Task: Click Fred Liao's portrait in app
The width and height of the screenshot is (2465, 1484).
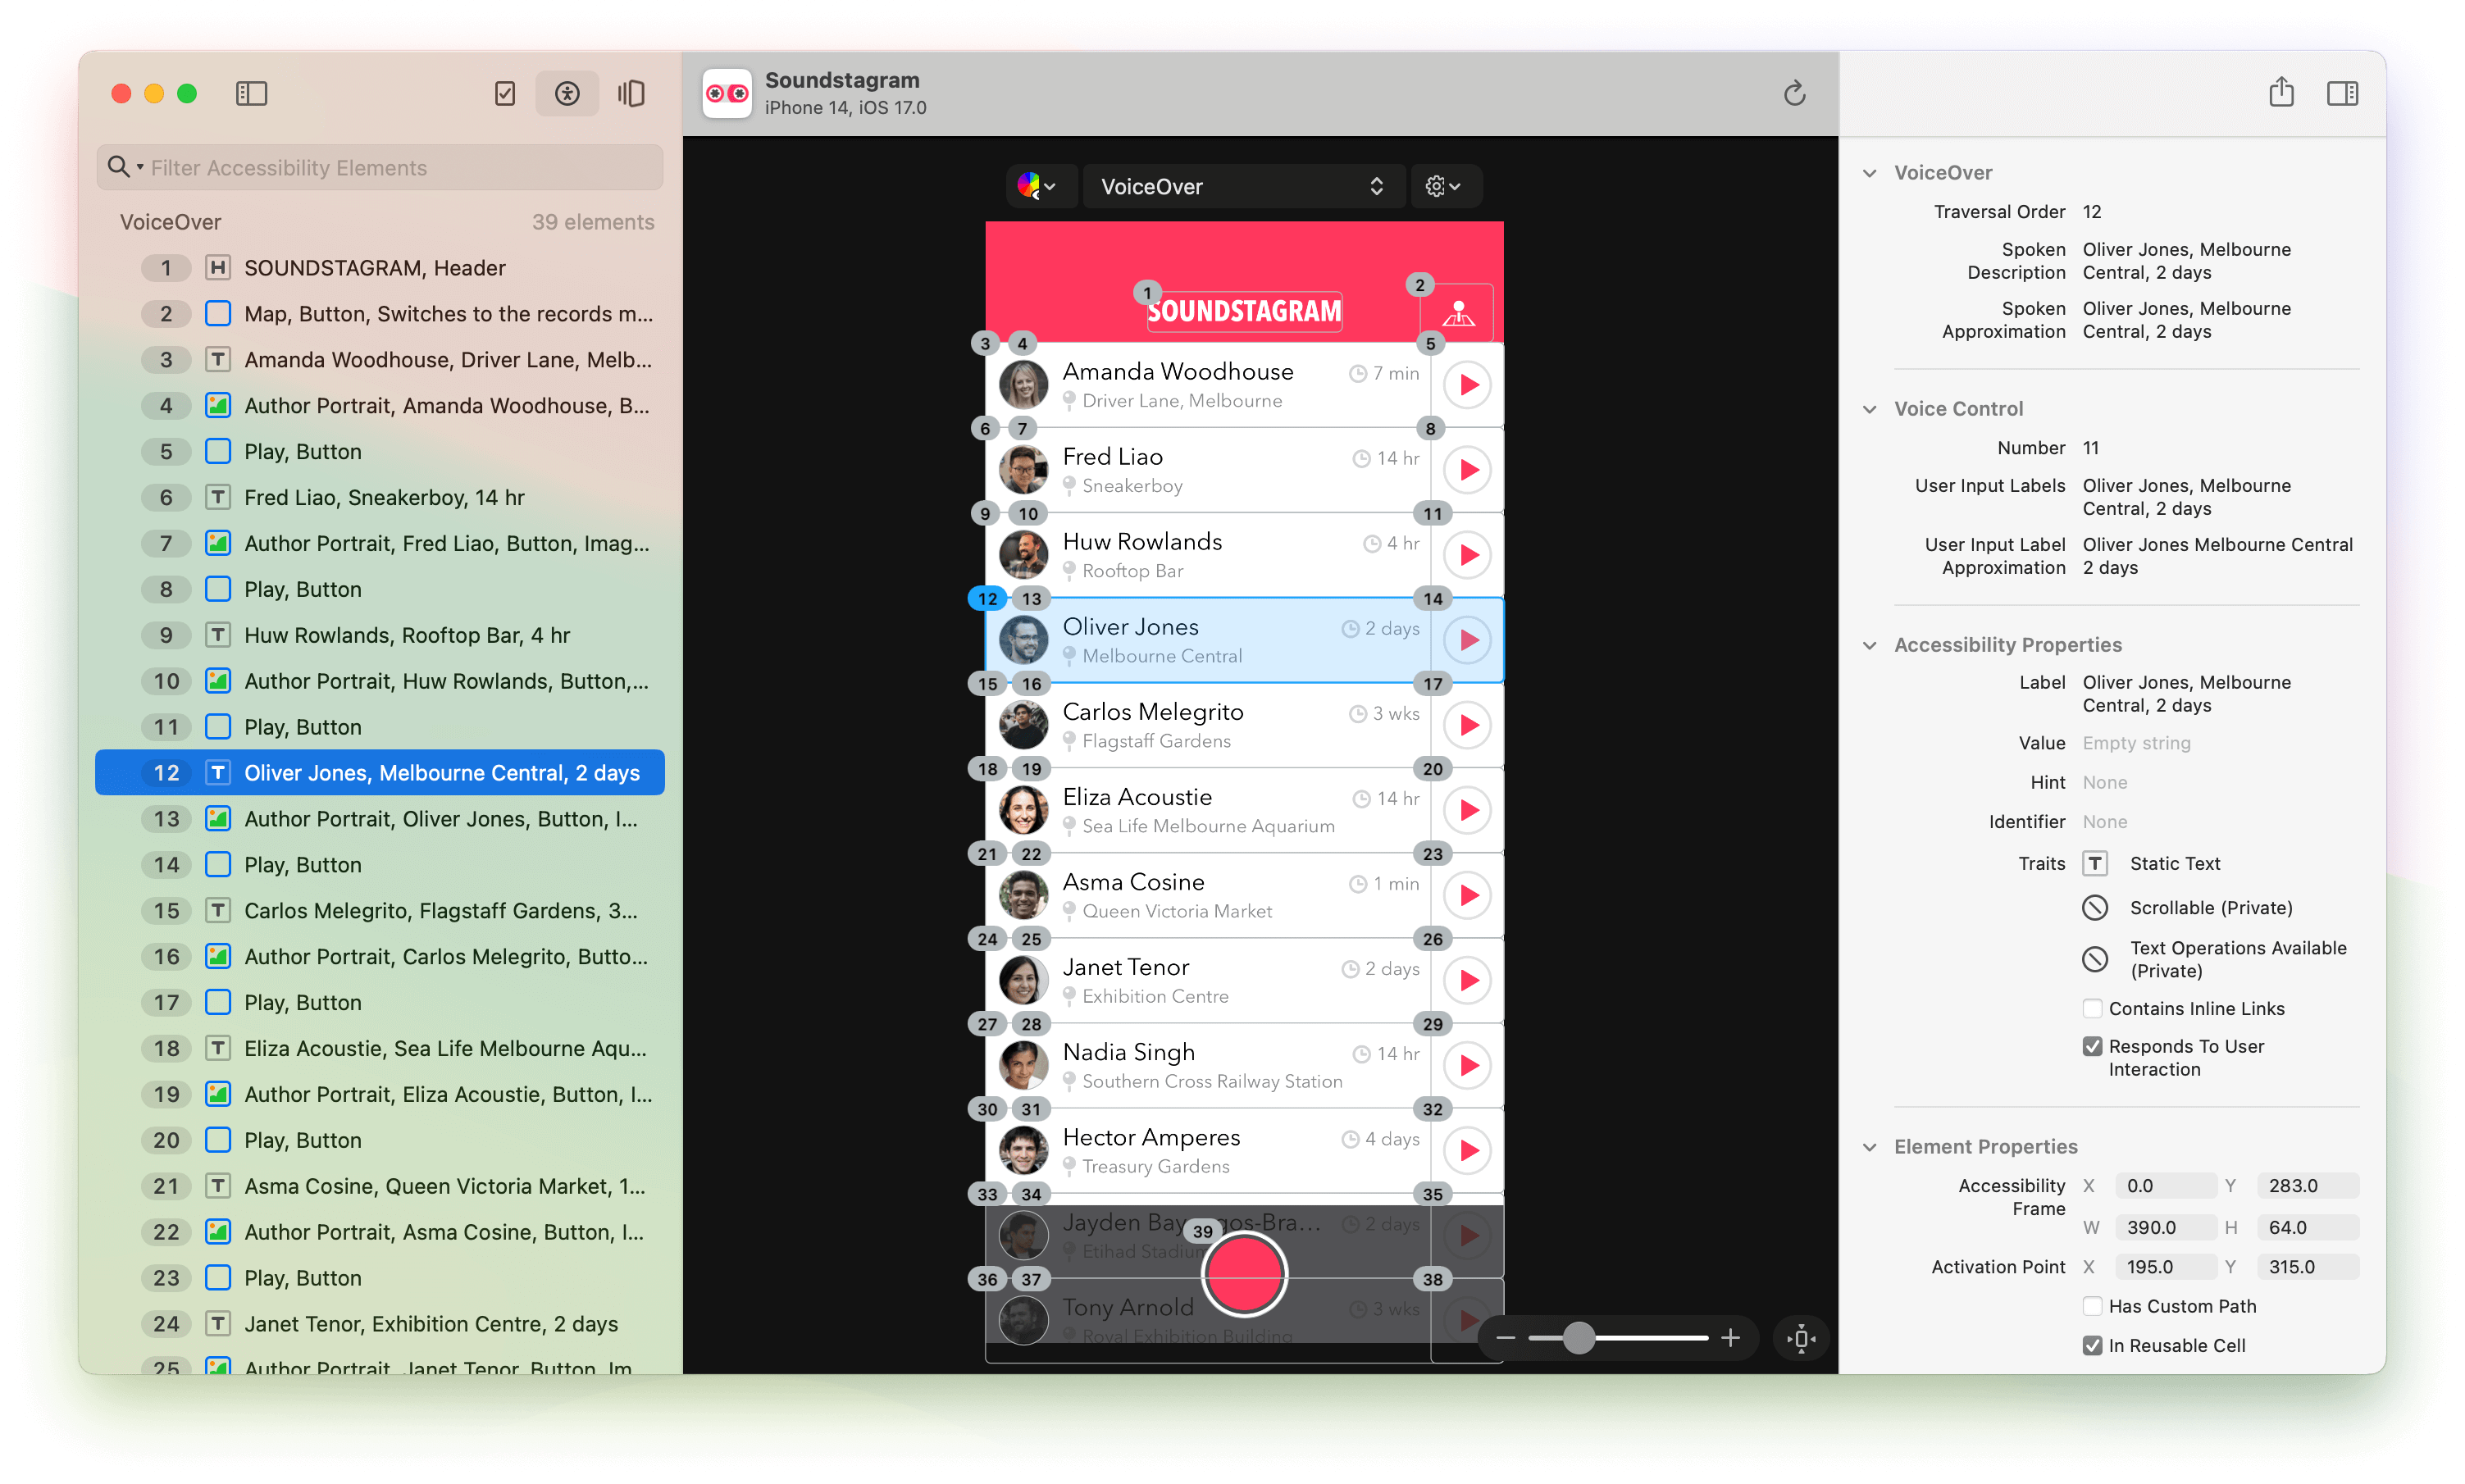Action: [x=1023, y=470]
